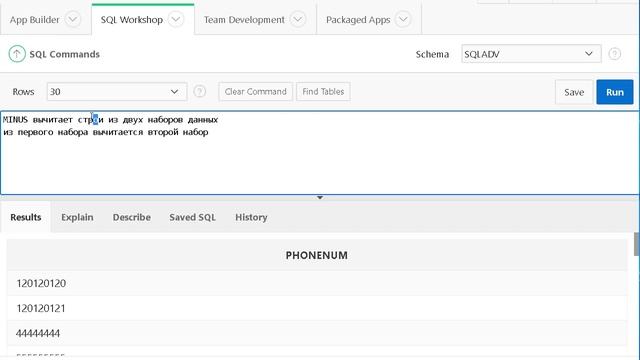Select the 120120120 result cell

click(317, 283)
